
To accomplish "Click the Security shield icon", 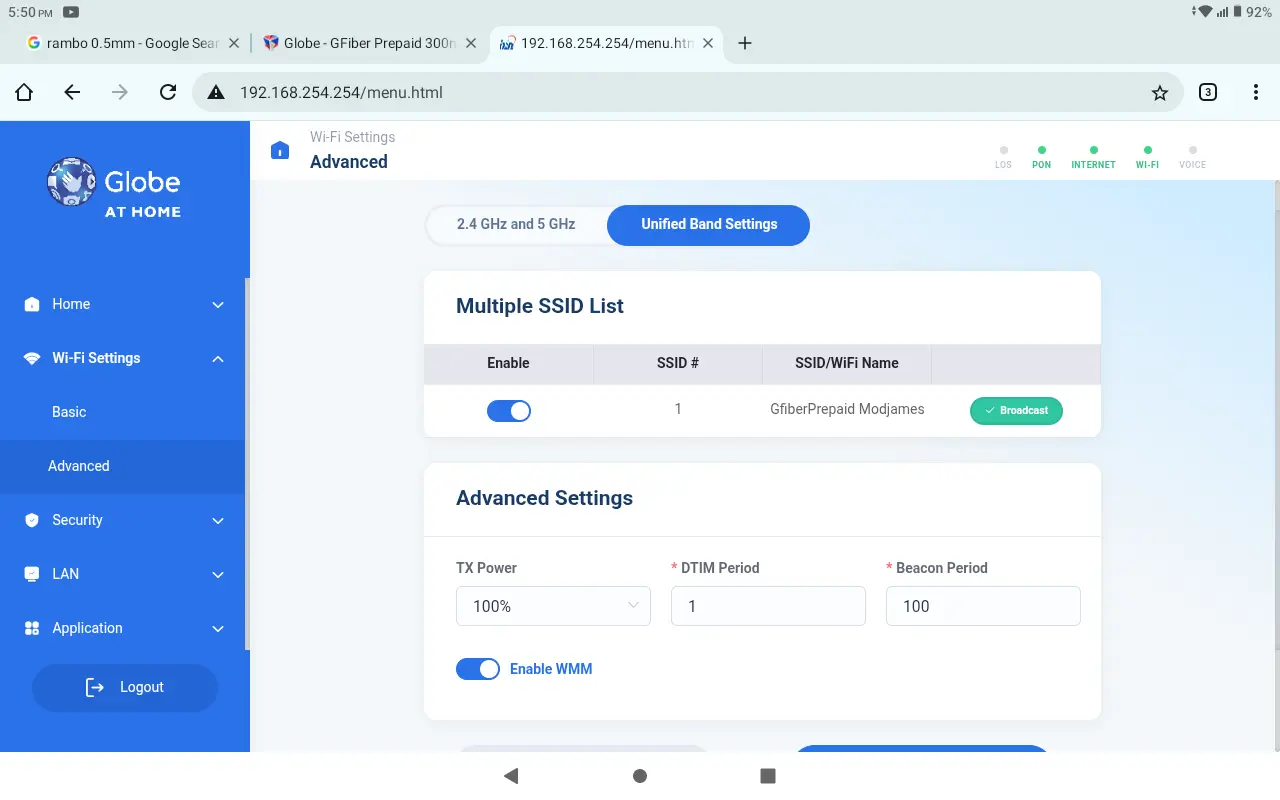I will [32, 520].
